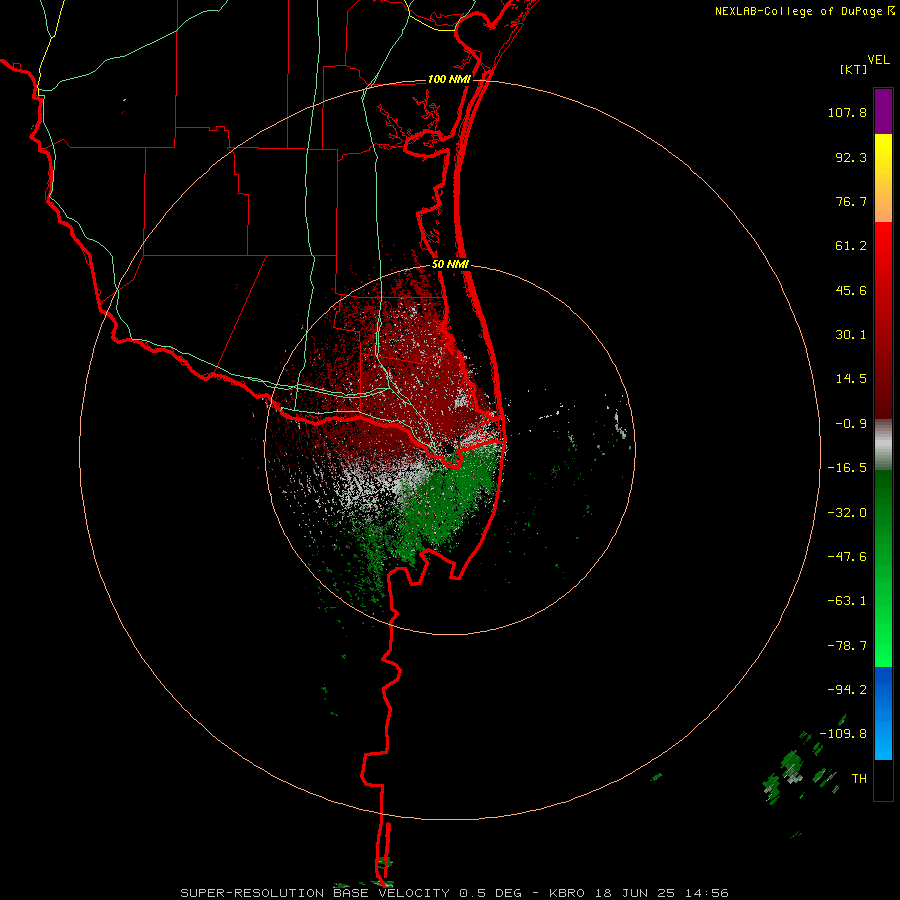Click the -47.6 legend value
Screen dimensions: 900x900
coord(847,557)
